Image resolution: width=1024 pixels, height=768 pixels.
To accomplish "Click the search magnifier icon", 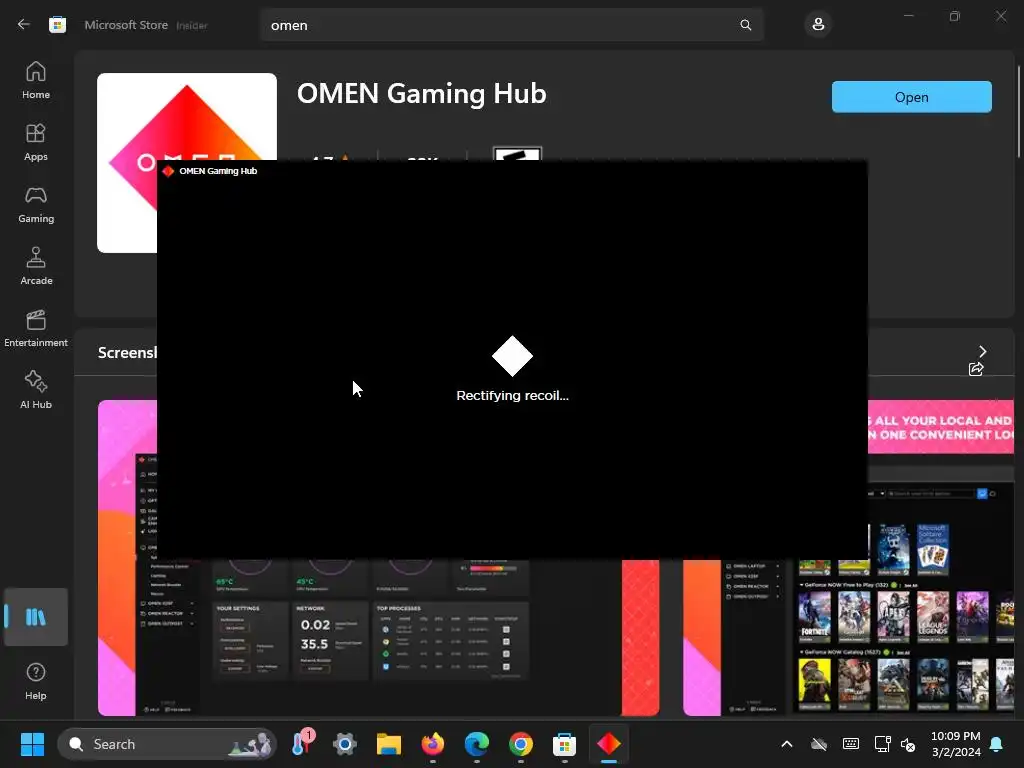I will tap(745, 25).
